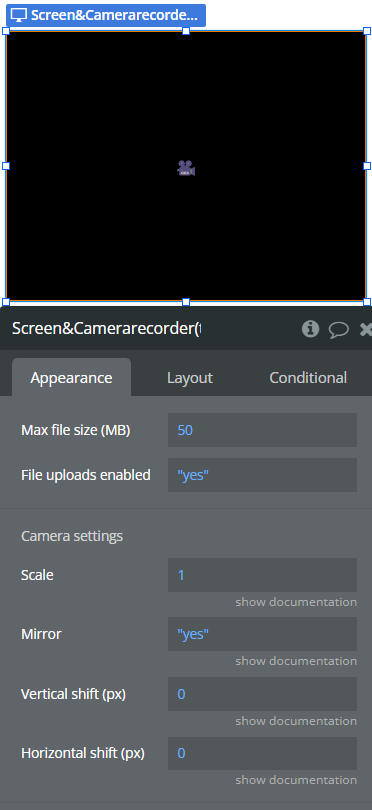Click the Horizontal shift input field
Image resolution: width=372 pixels, height=810 pixels.
[x=262, y=753]
